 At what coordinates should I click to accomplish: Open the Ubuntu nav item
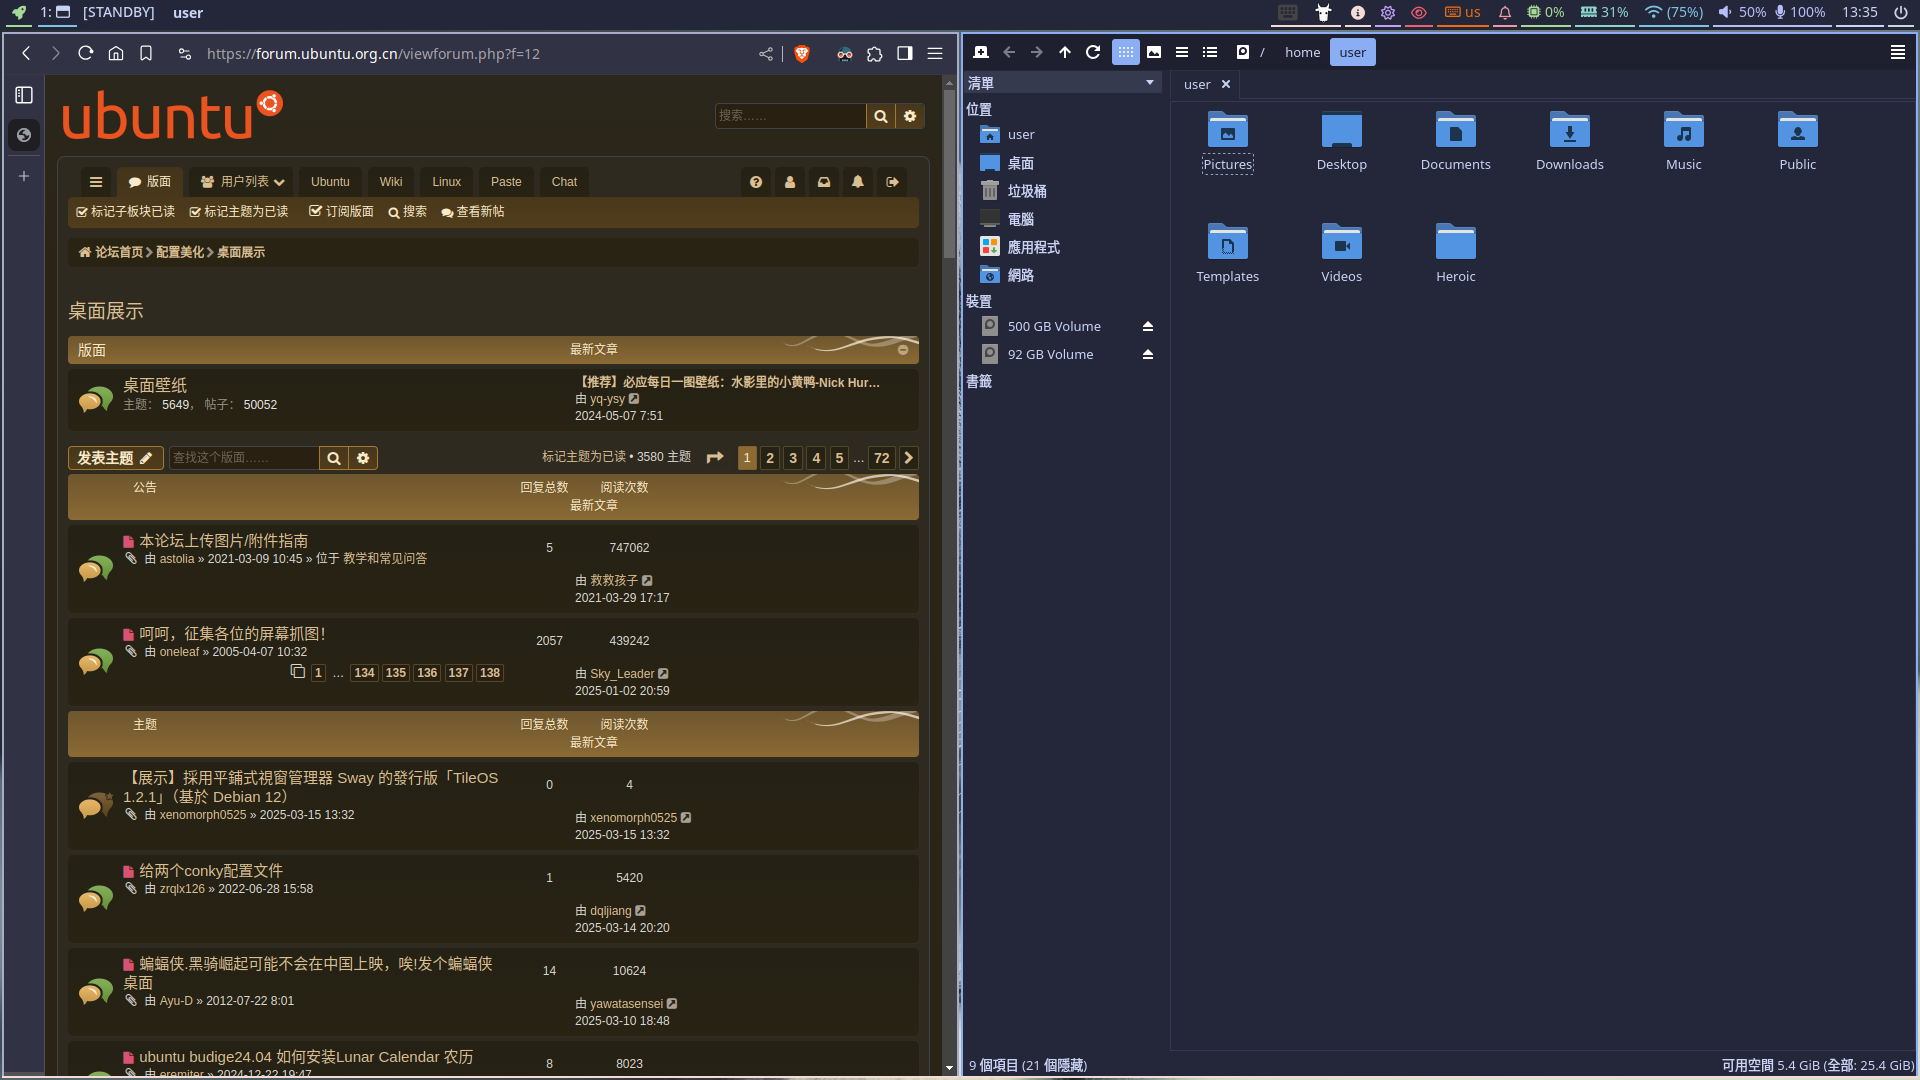[330, 182]
